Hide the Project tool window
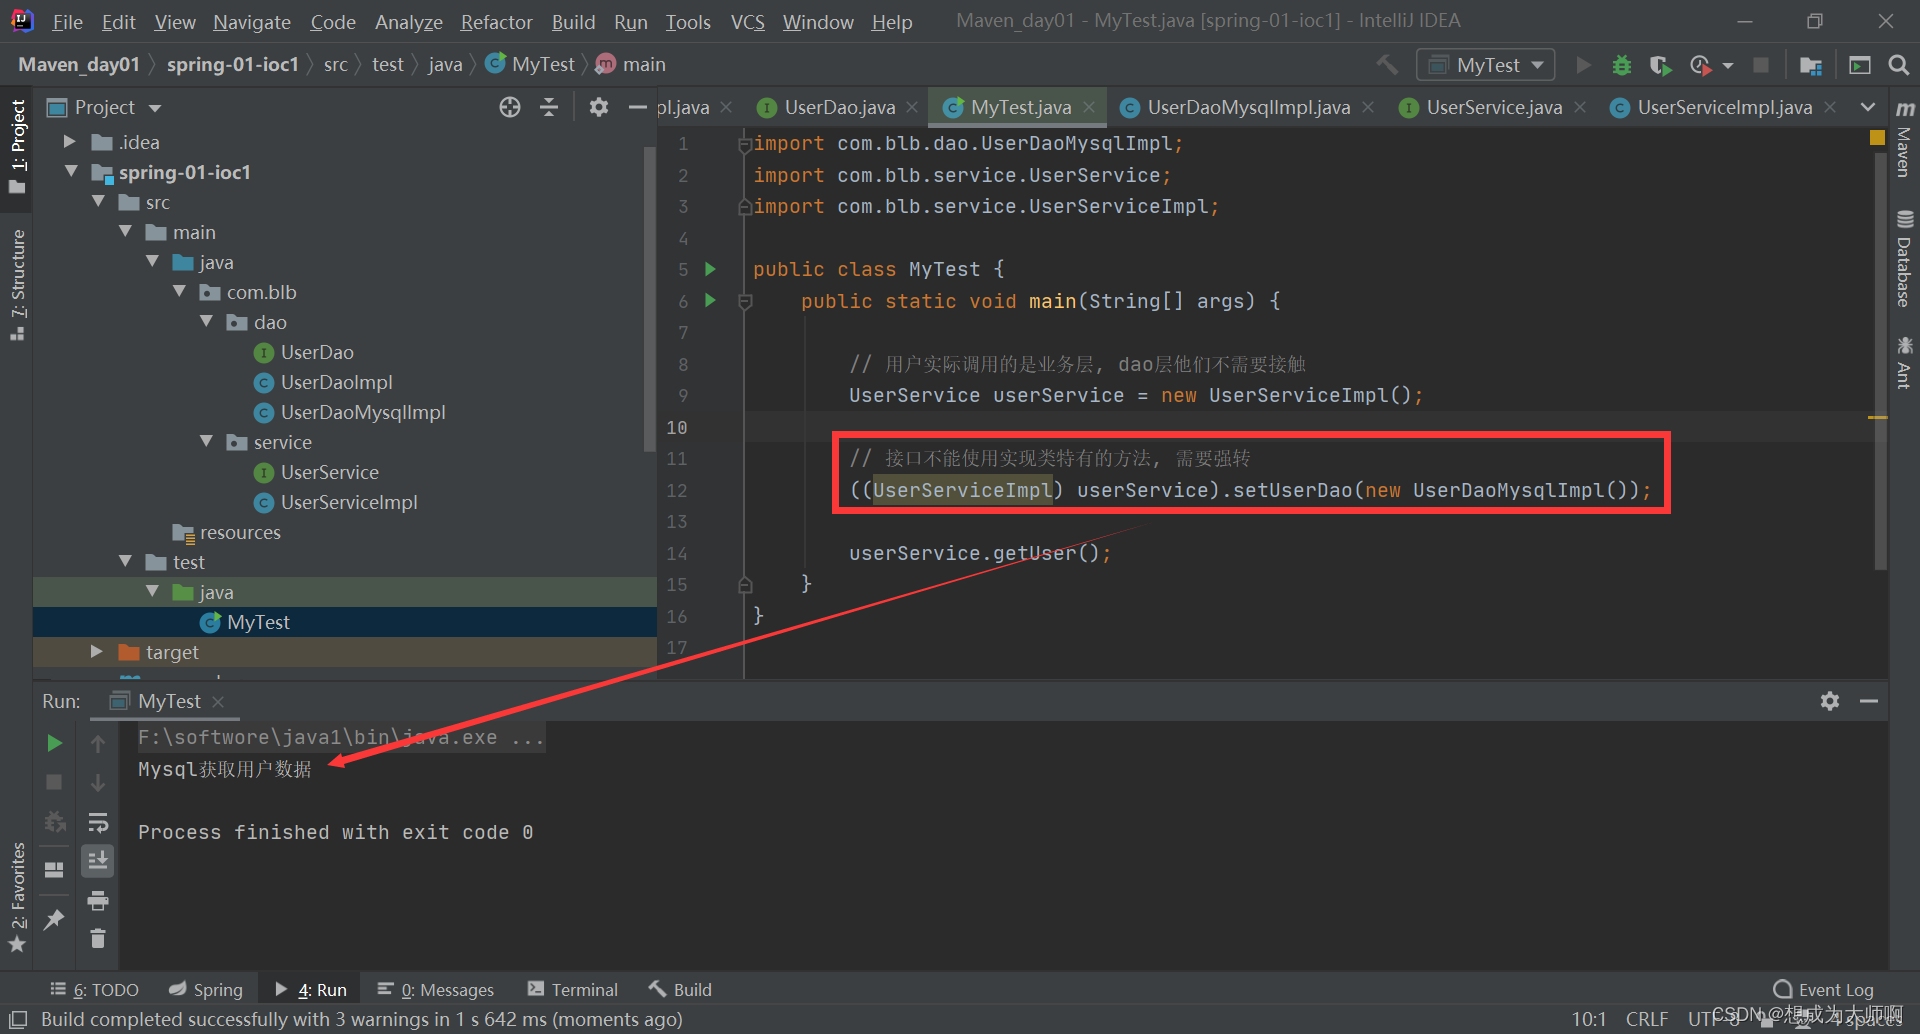Image resolution: width=1920 pixels, height=1034 pixels. [638, 107]
